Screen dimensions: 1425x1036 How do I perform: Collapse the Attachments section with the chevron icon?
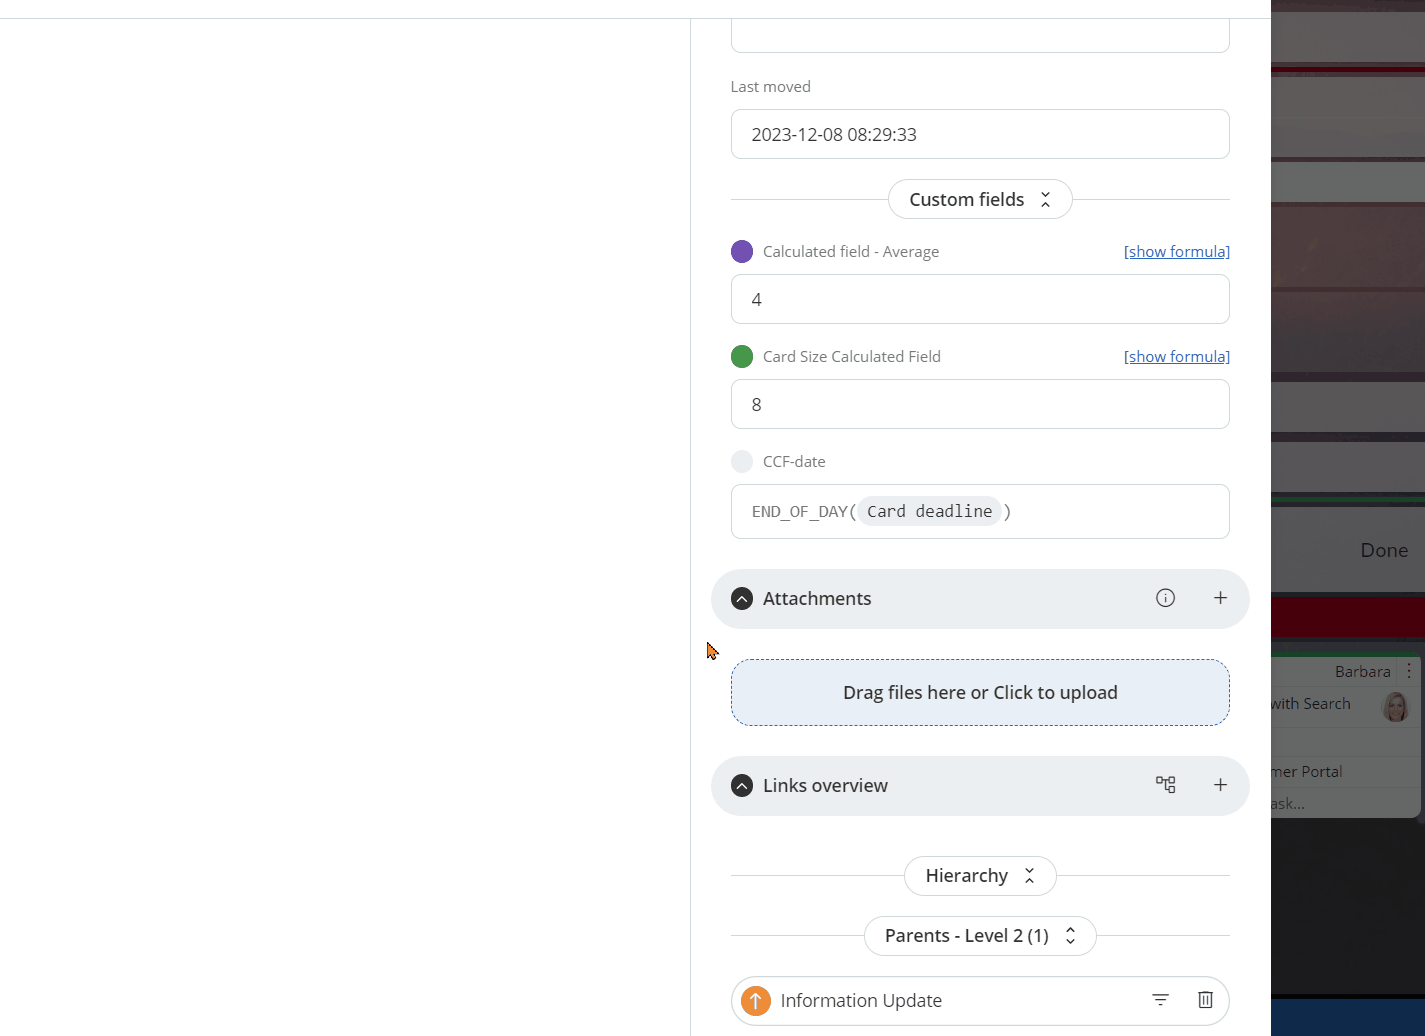[x=742, y=599]
